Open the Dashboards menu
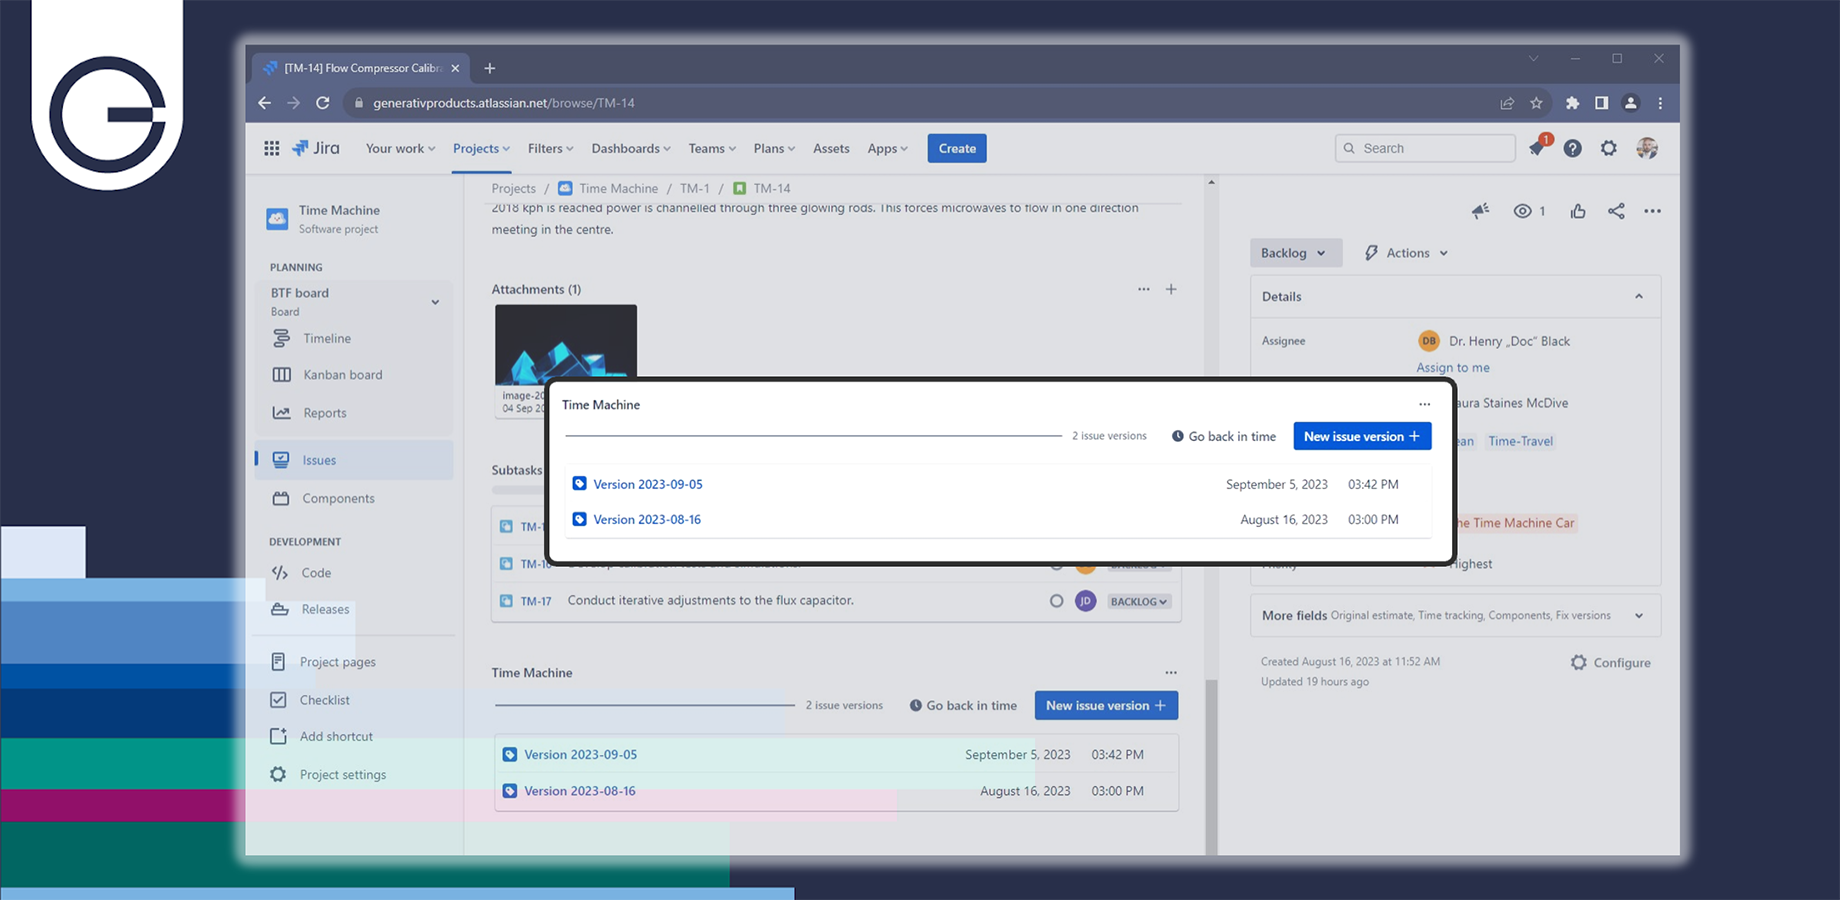Viewport: 1840px width, 900px height. [630, 149]
